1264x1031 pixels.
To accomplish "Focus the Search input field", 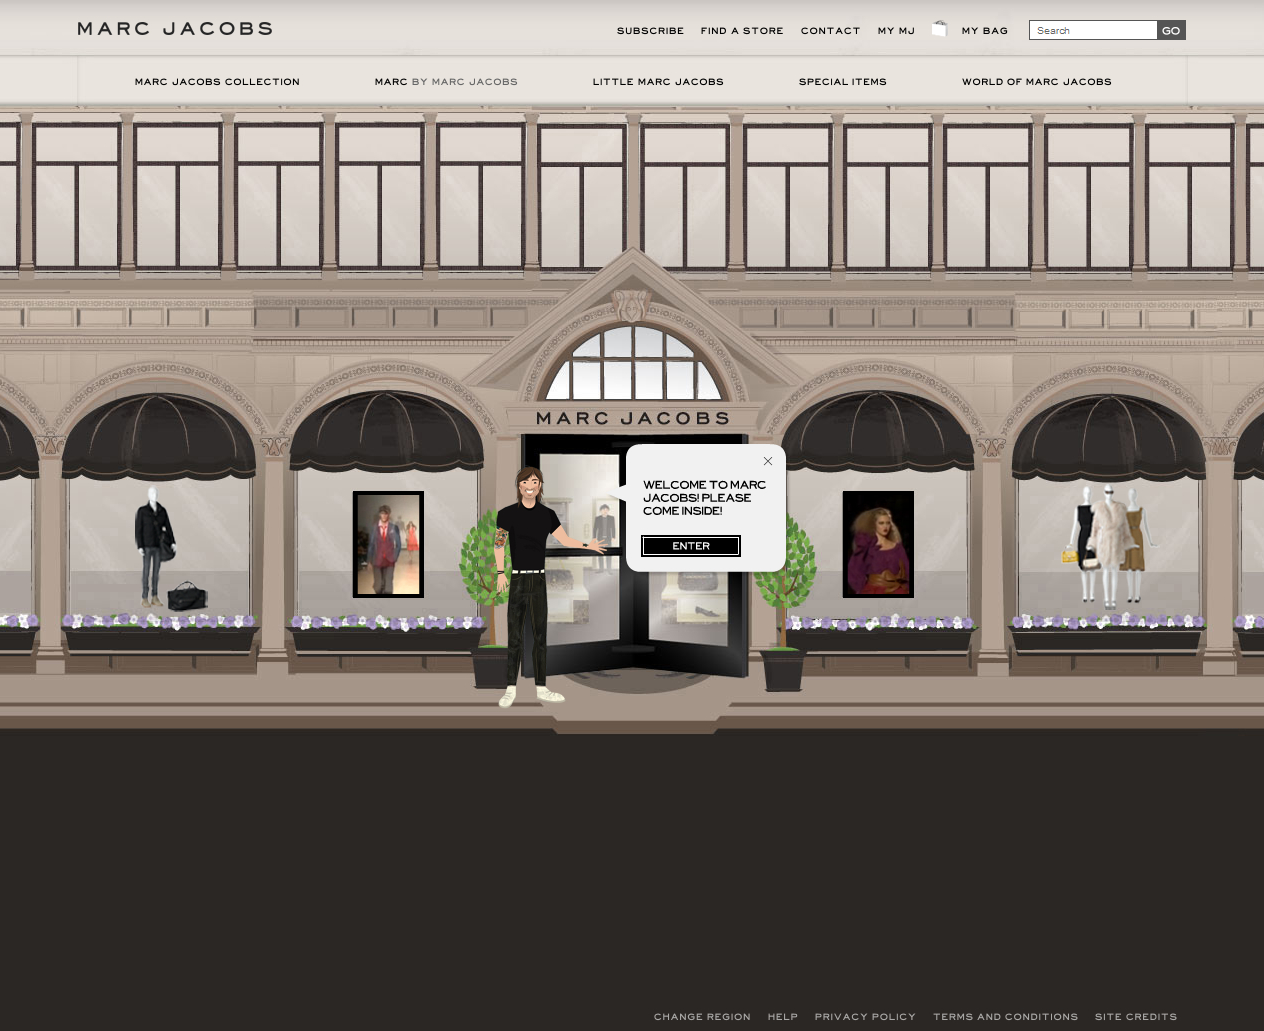I will [x=1093, y=30].
